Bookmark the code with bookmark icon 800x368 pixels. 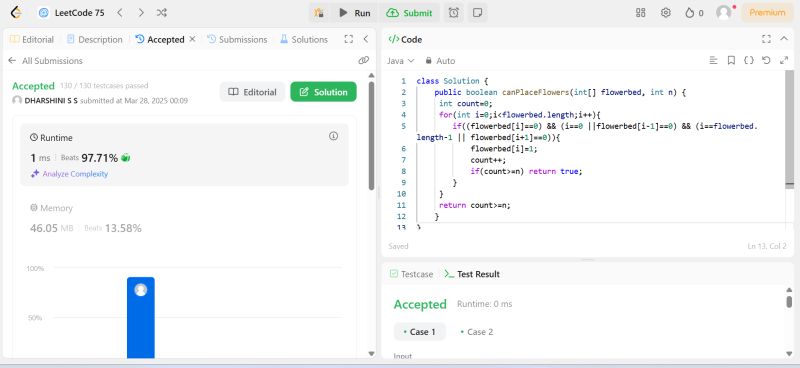coord(731,60)
